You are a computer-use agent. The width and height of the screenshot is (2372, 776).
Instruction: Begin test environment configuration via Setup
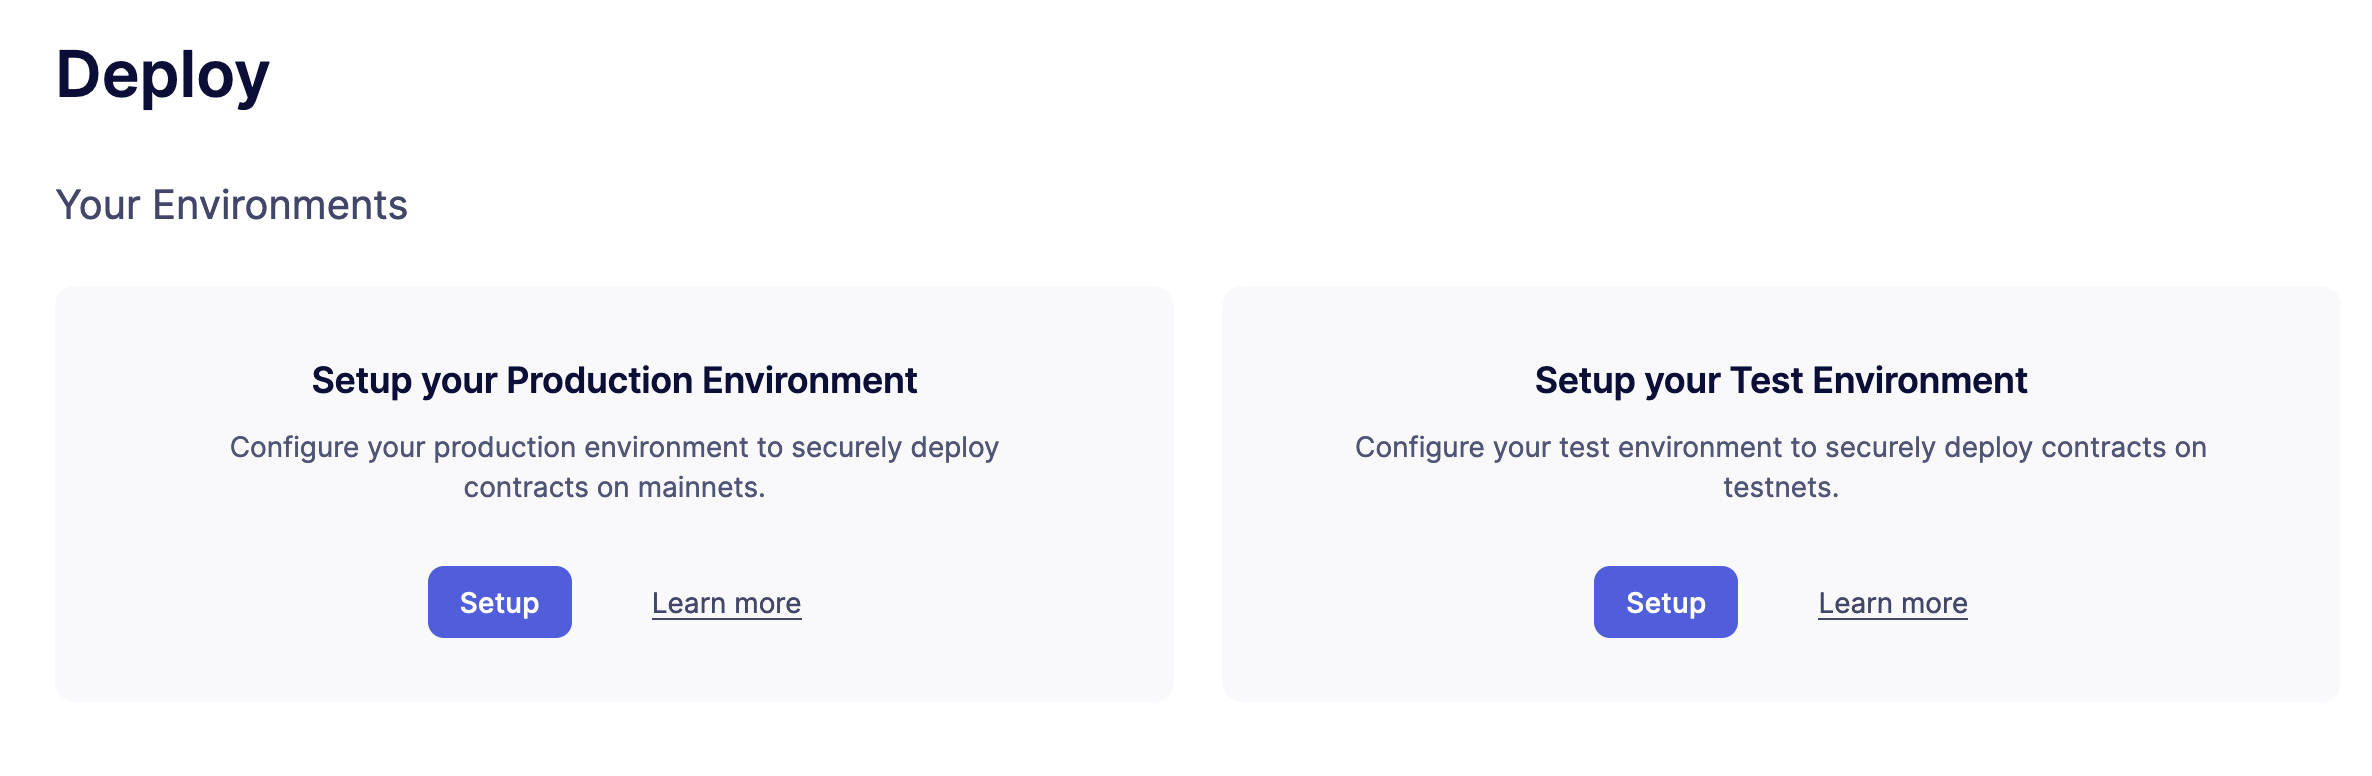click(x=1664, y=601)
